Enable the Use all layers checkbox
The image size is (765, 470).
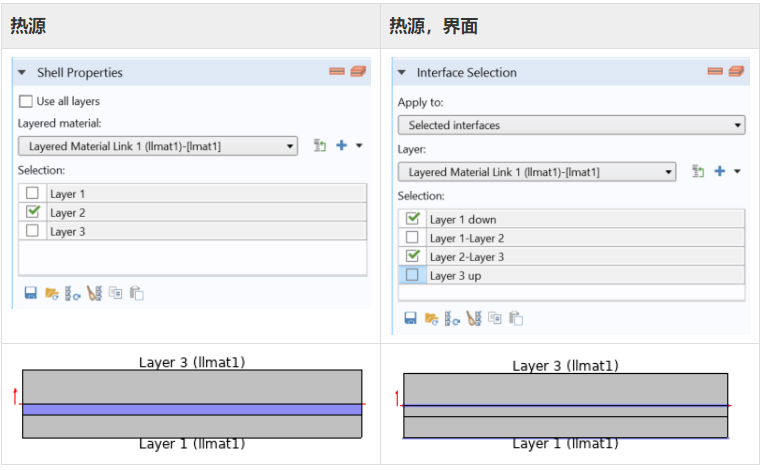(25, 101)
